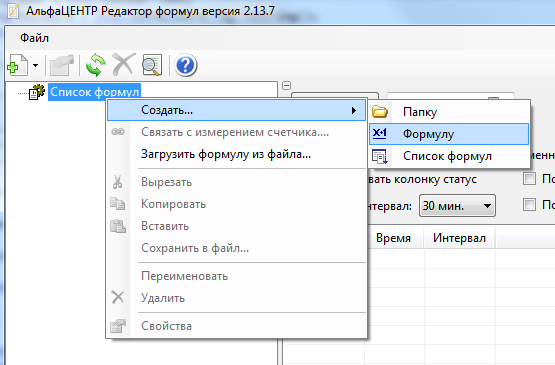555x365 pixels.
Task: Choose Удалить in context menu
Action: click(236, 298)
